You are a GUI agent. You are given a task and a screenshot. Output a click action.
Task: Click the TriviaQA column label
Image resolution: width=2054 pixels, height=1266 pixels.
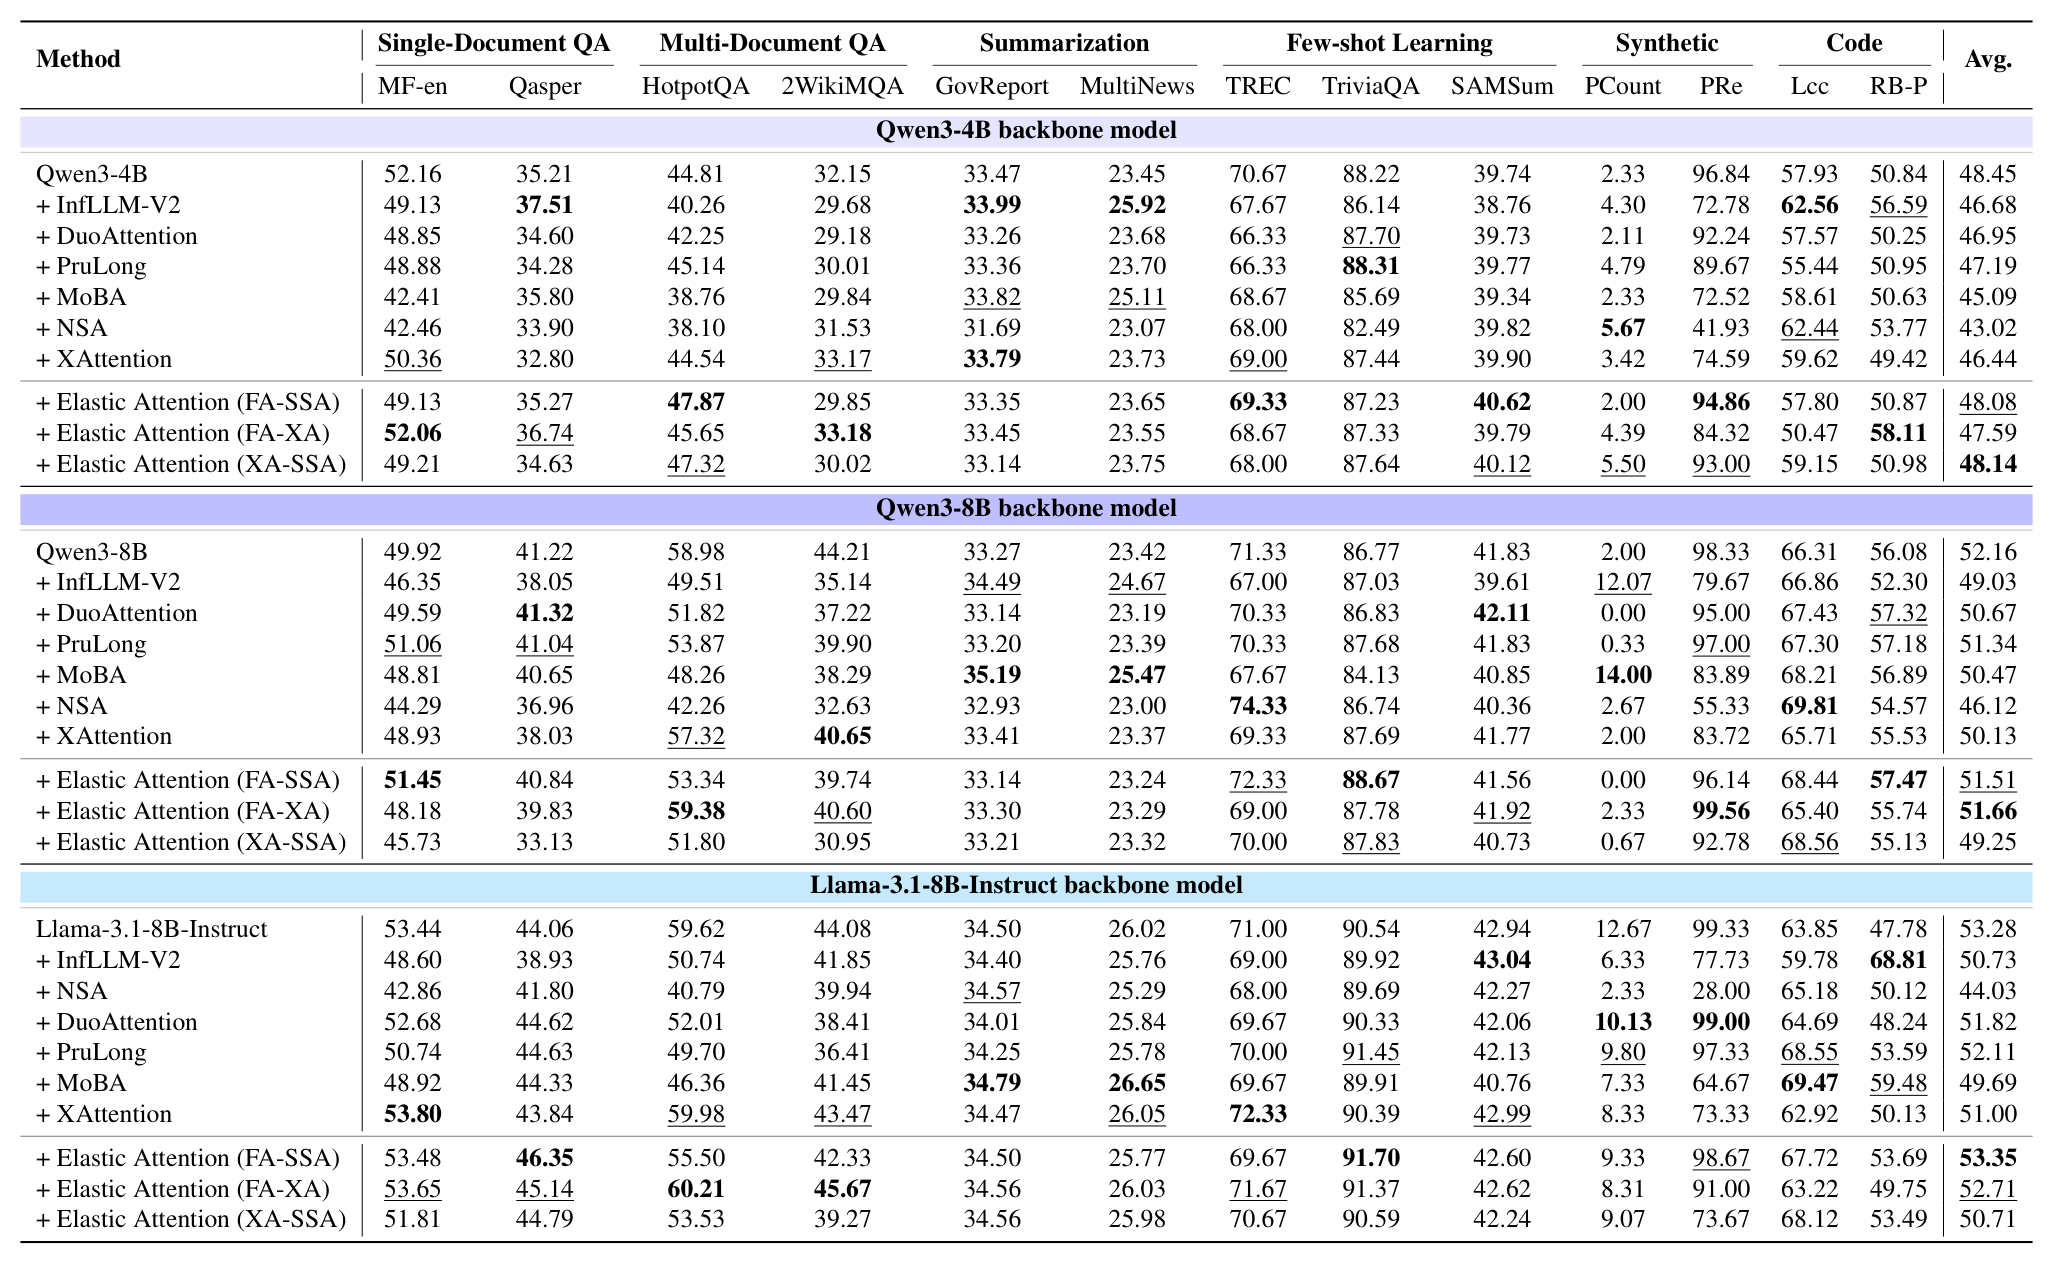(x=1371, y=87)
